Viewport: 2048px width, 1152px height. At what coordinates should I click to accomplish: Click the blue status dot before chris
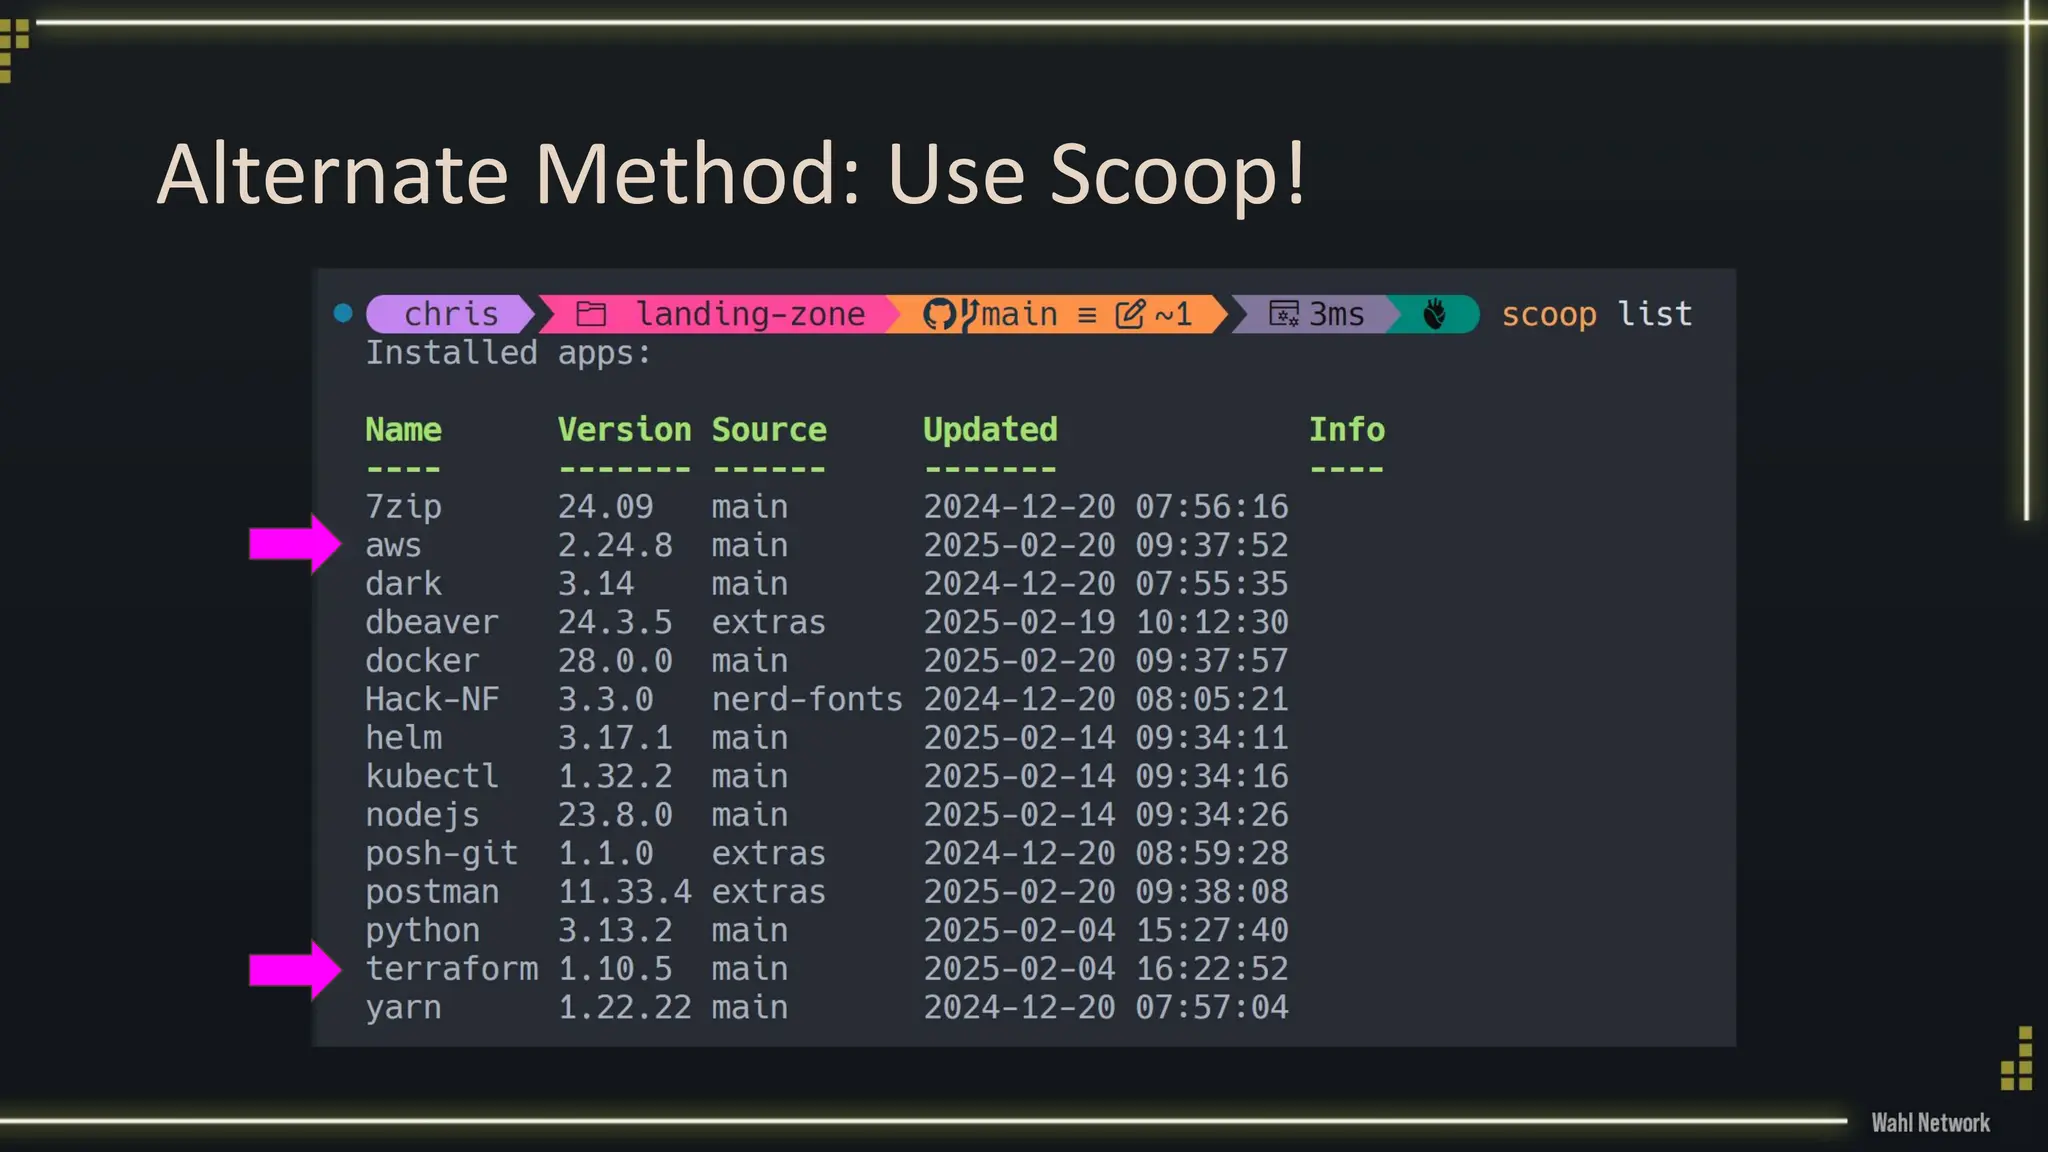pyautogui.click(x=343, y=313)
